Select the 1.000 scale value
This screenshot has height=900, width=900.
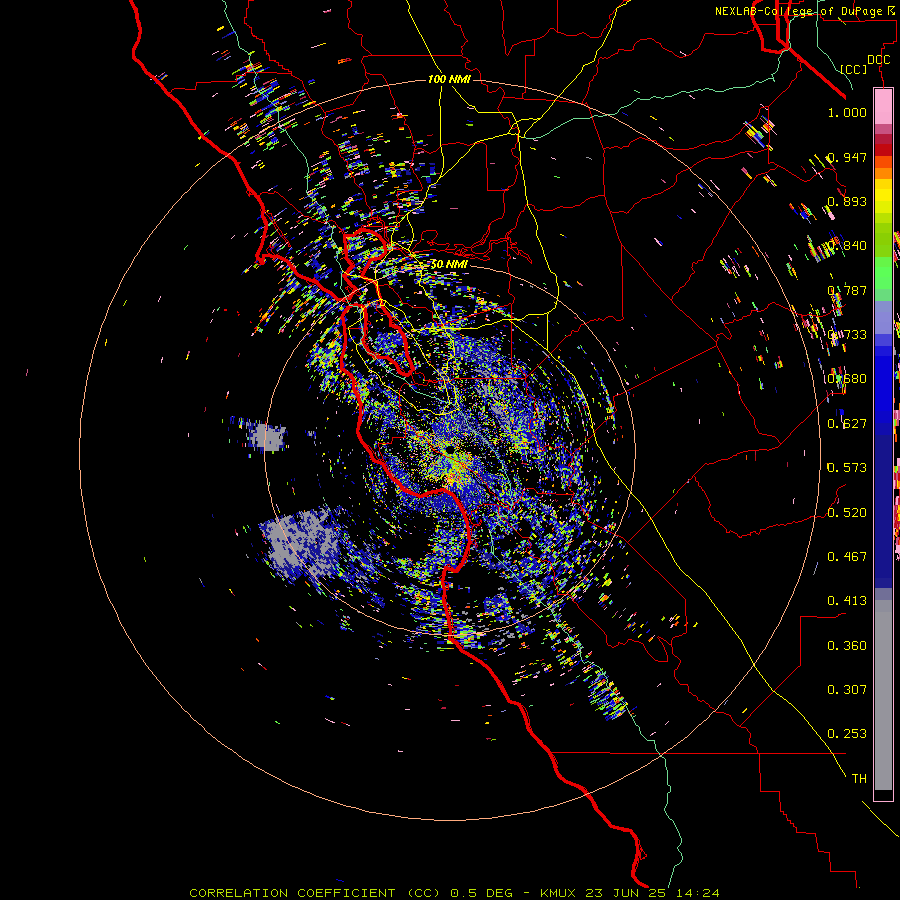847,112
